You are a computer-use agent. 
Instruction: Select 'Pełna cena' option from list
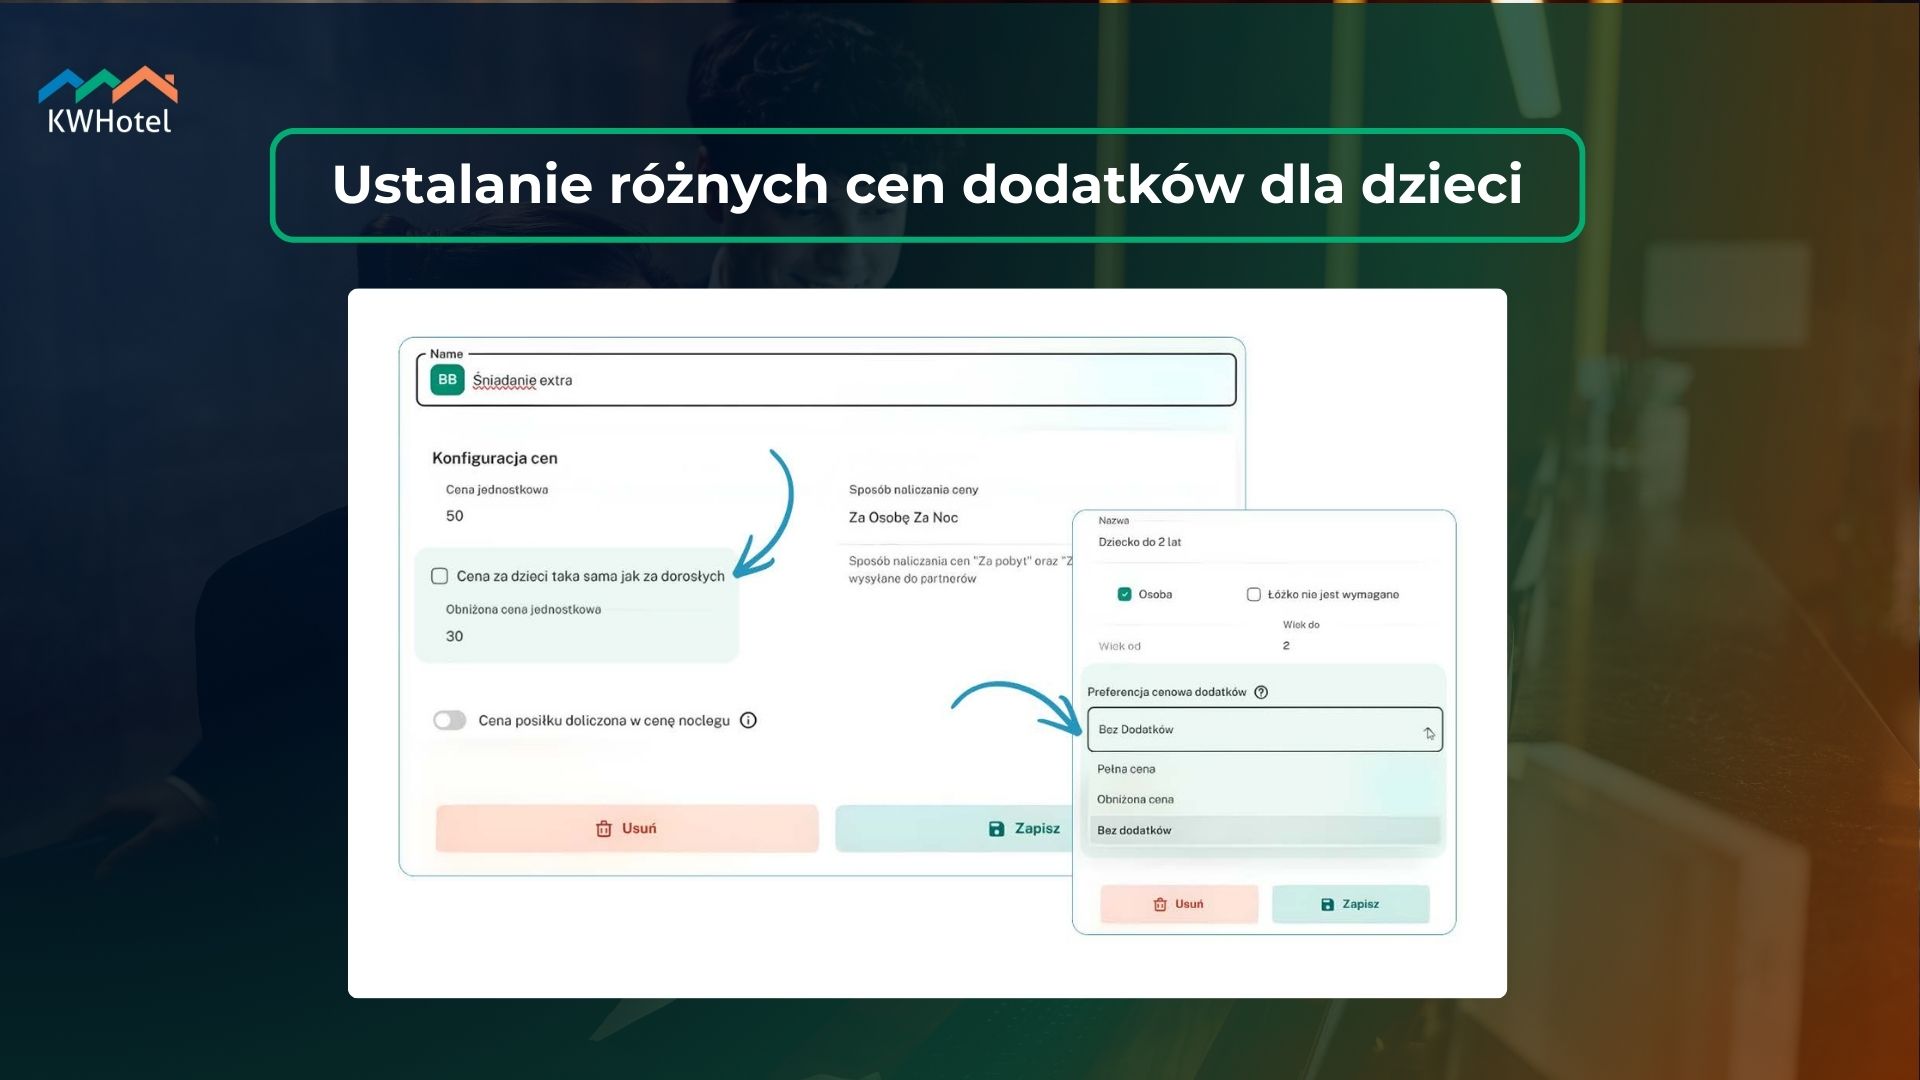coord(1126,769)
